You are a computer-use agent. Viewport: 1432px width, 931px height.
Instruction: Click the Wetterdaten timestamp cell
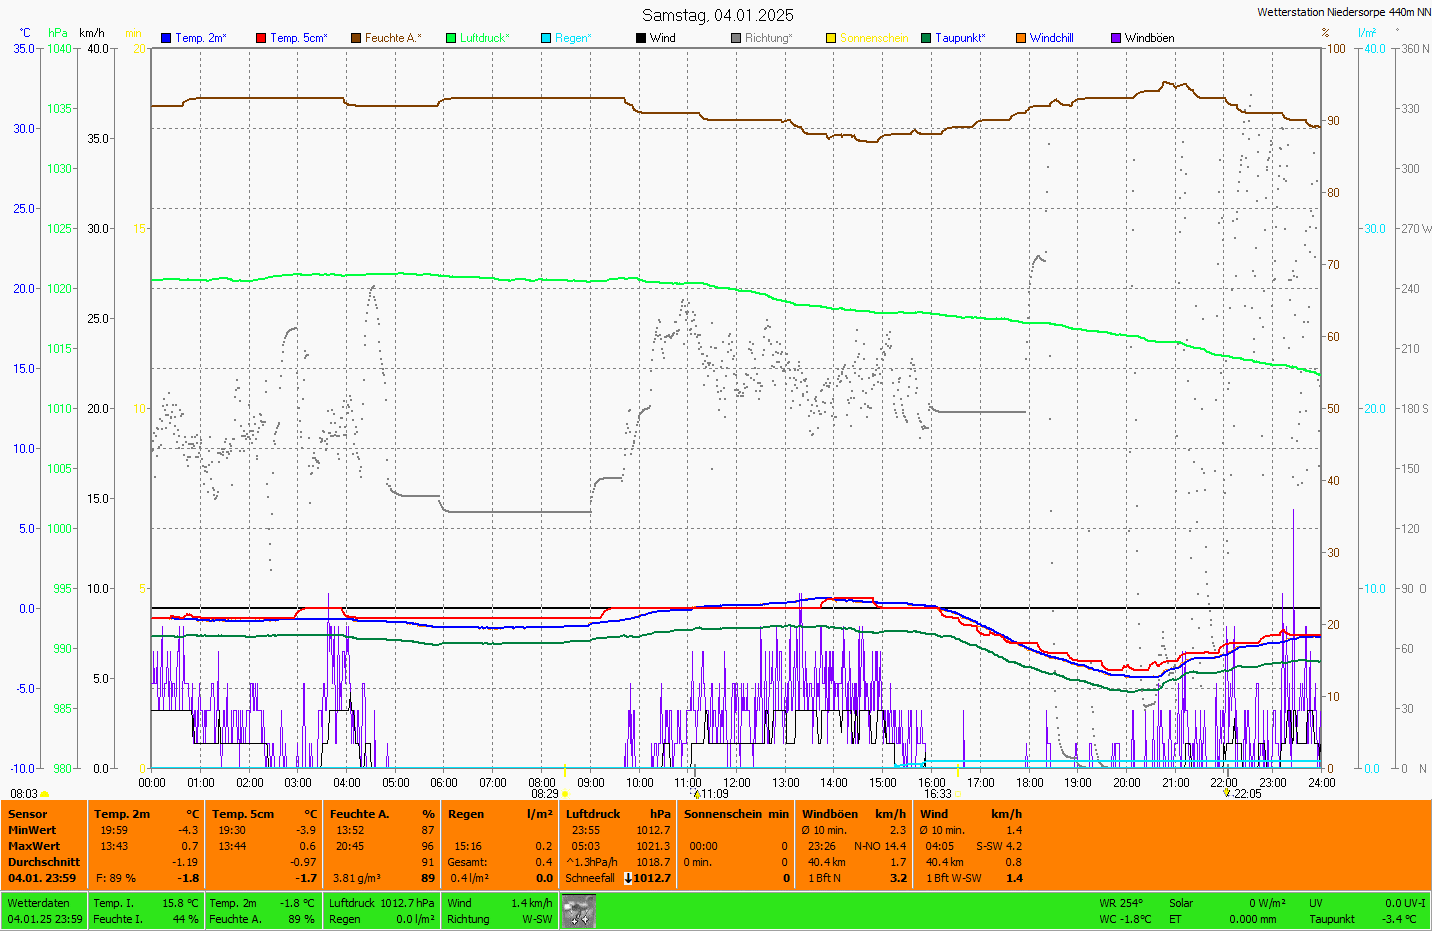pos(45,911)
